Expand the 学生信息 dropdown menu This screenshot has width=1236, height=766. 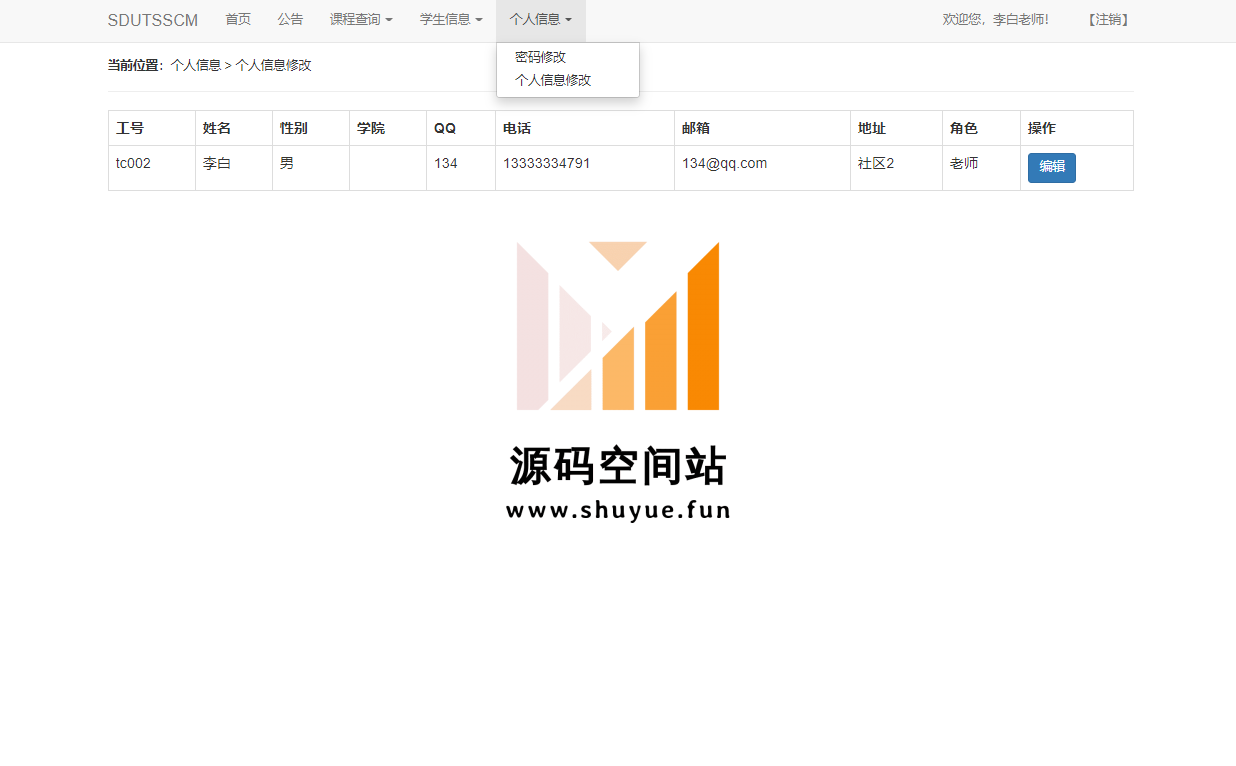tap(451, 19)
